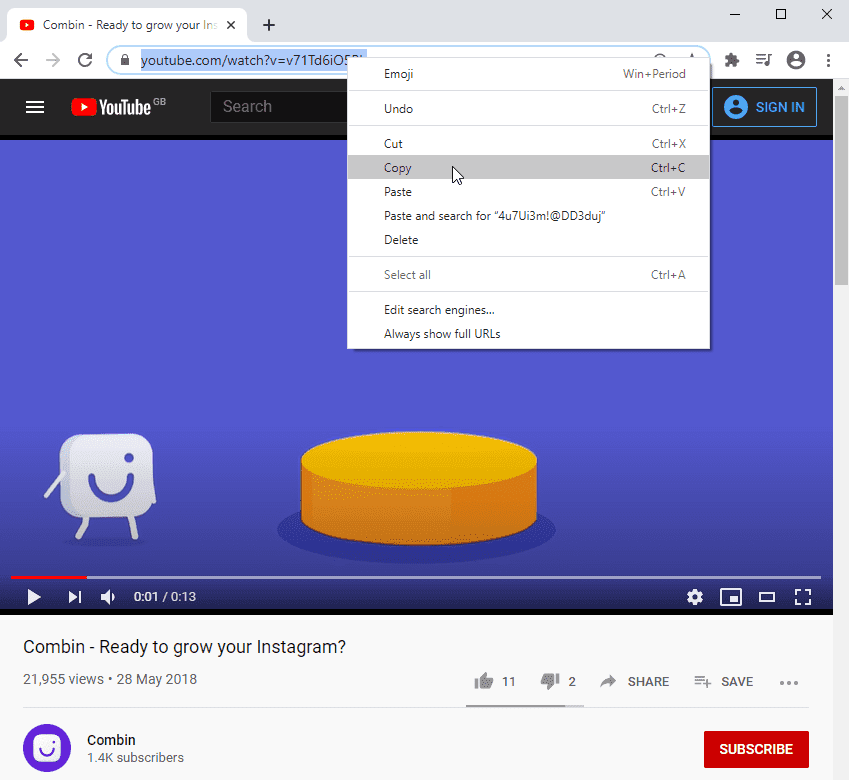This screenshot has height=780, width=849.
Task: Open the YouTube hamburger guide menu
Action: (35, 107)
